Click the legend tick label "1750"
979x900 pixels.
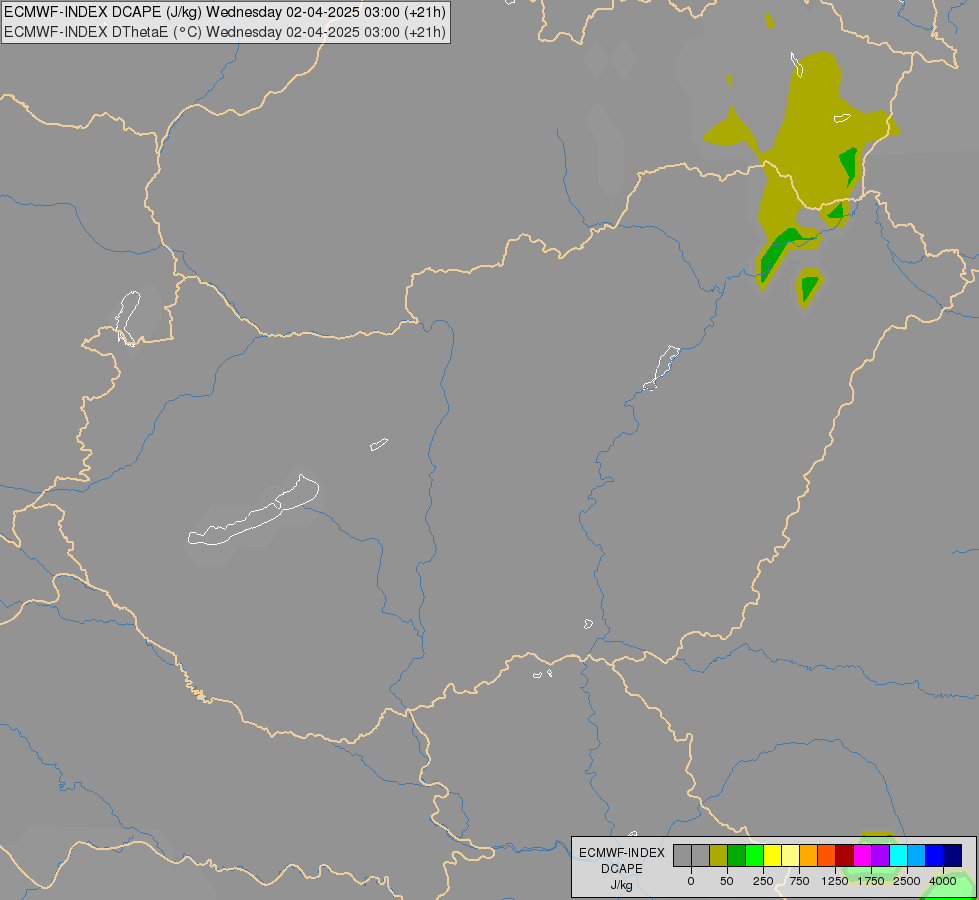[x=871, y=881]
